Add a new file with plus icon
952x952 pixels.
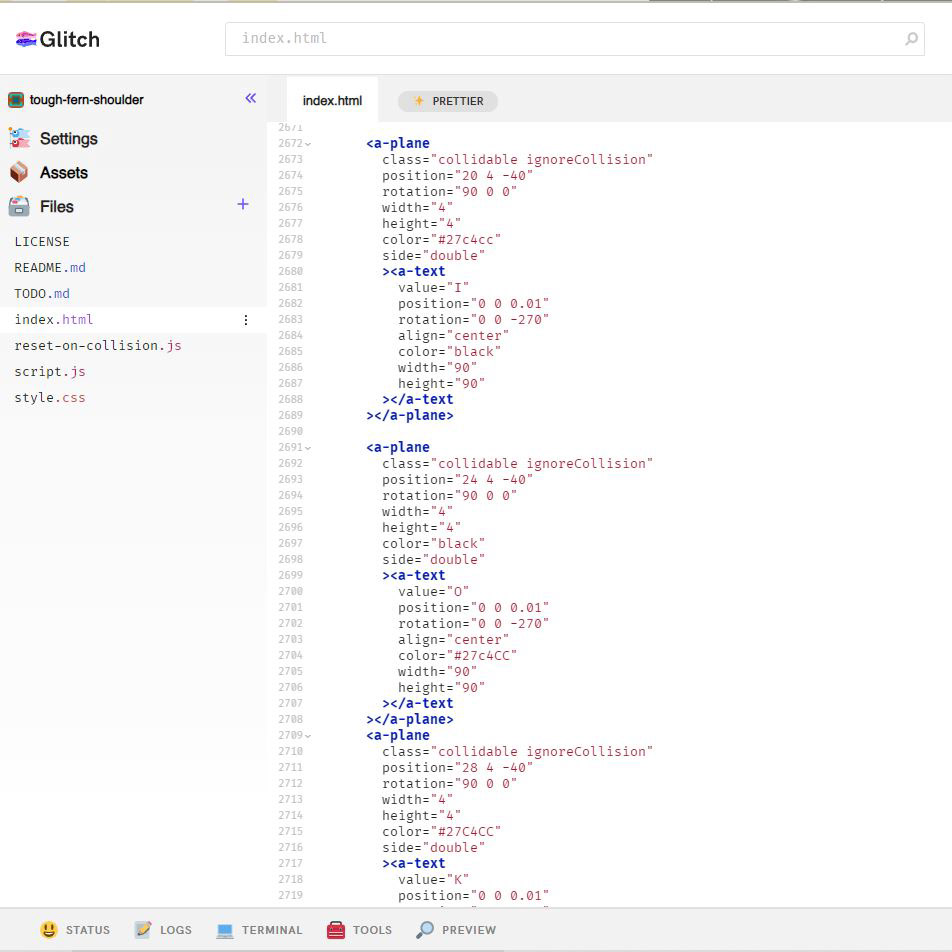[243, 205]
